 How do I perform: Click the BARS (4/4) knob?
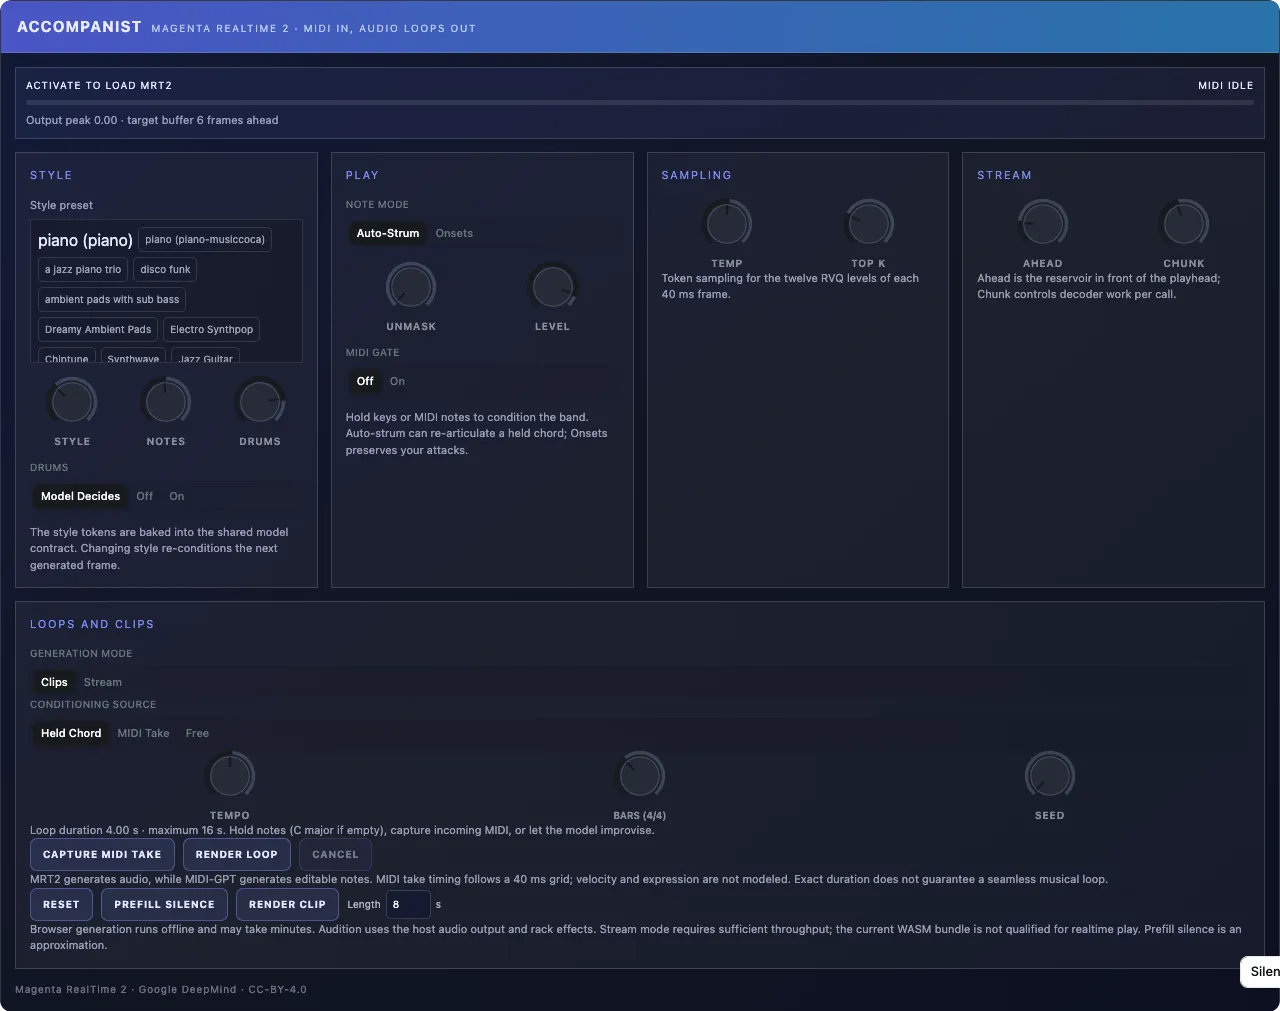point(640,776)
